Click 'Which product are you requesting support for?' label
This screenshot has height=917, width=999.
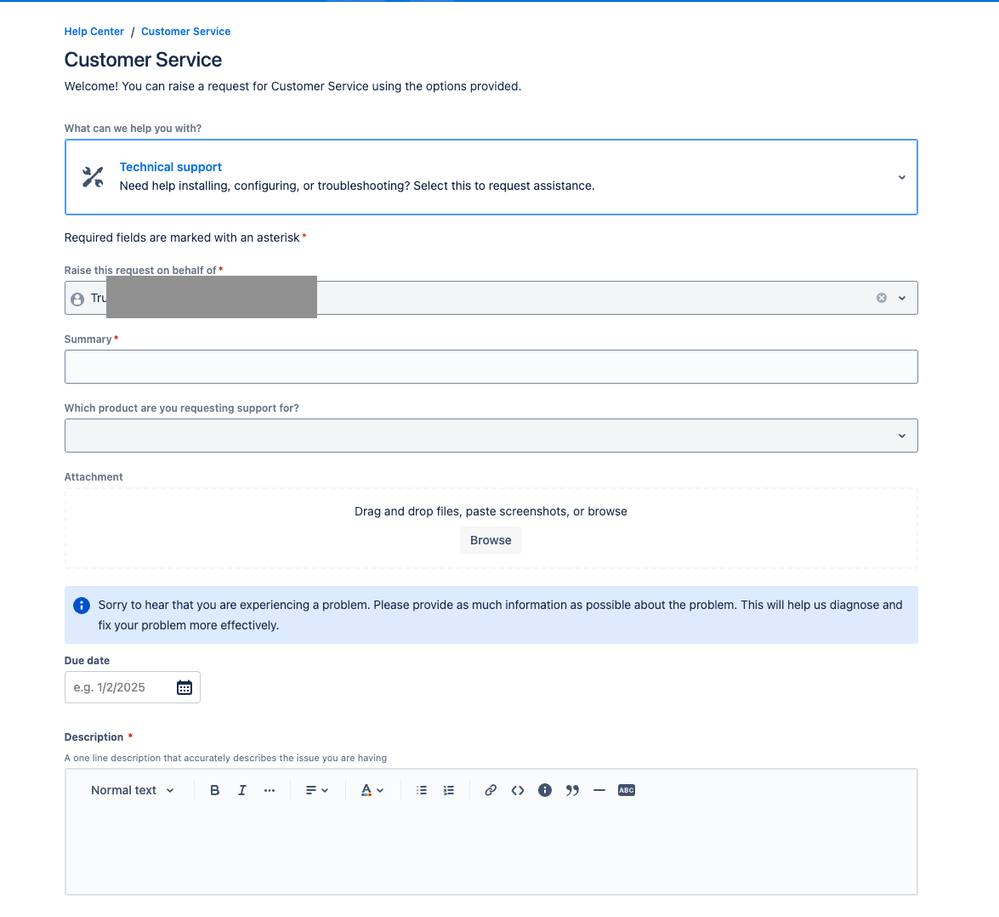tap(182, 408)
